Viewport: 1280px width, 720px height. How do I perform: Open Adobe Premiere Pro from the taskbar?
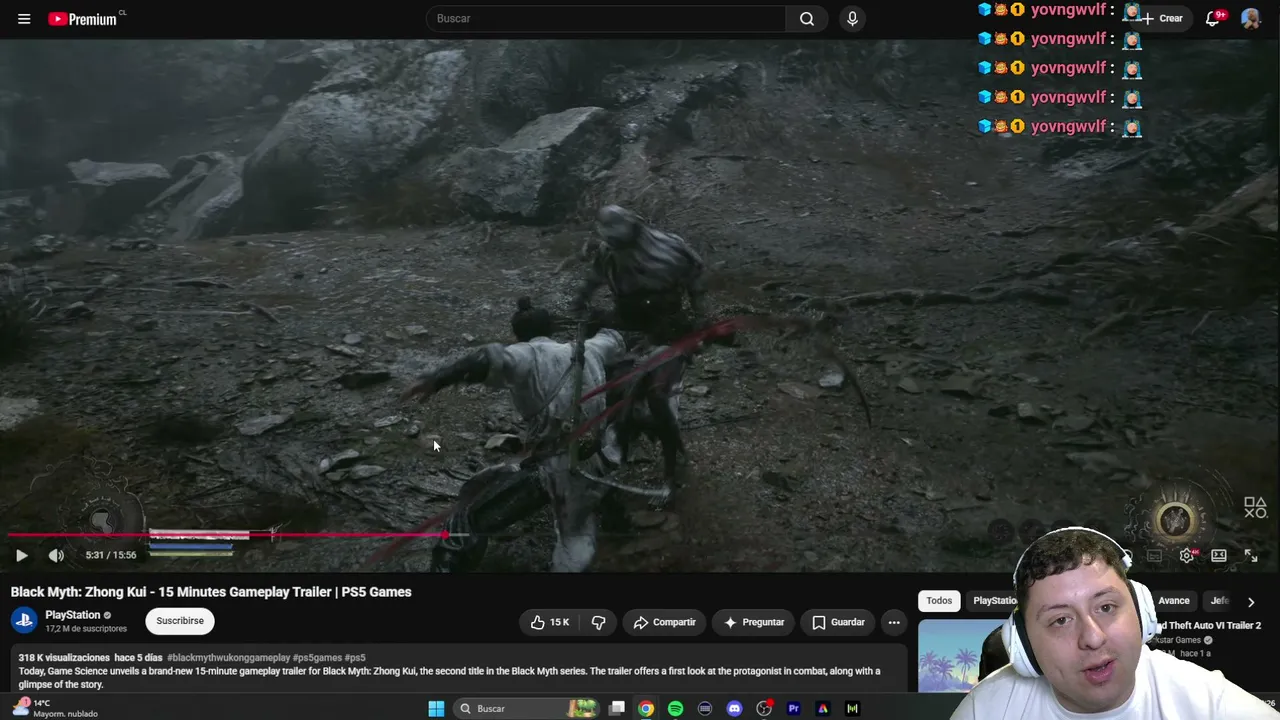(794, 709)
